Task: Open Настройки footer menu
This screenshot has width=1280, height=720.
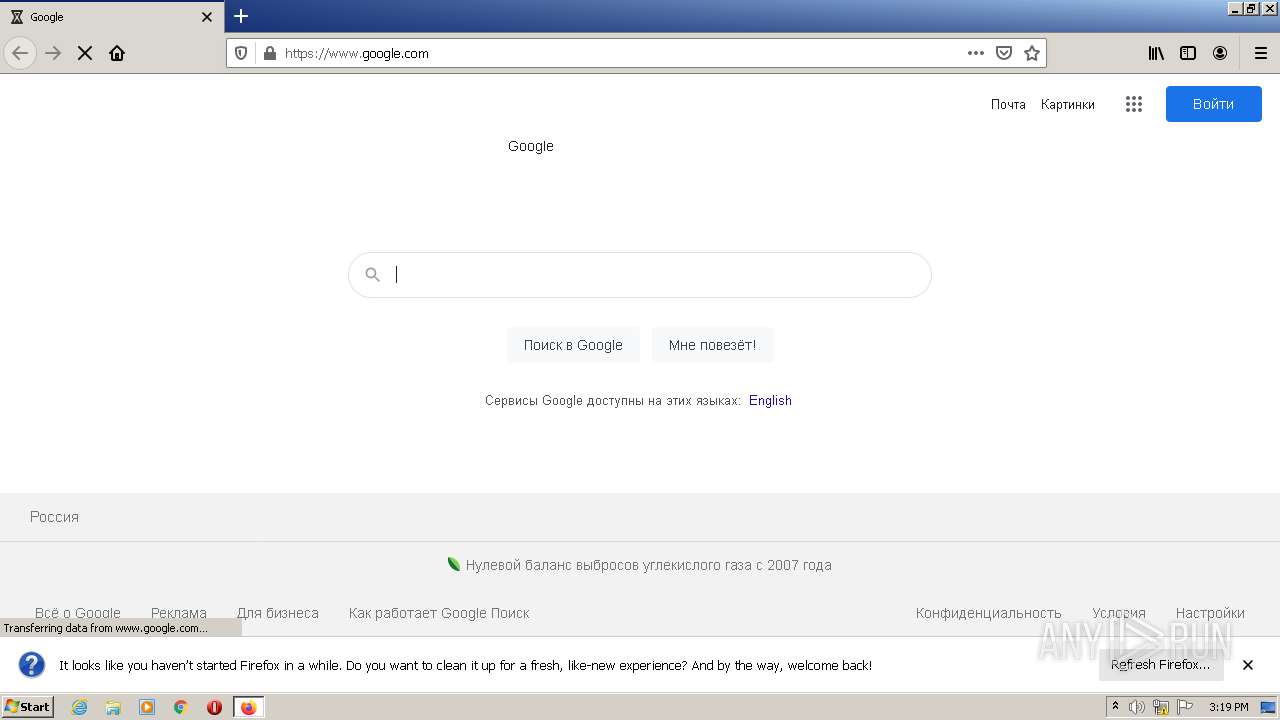Action: tap(1210, 613)
